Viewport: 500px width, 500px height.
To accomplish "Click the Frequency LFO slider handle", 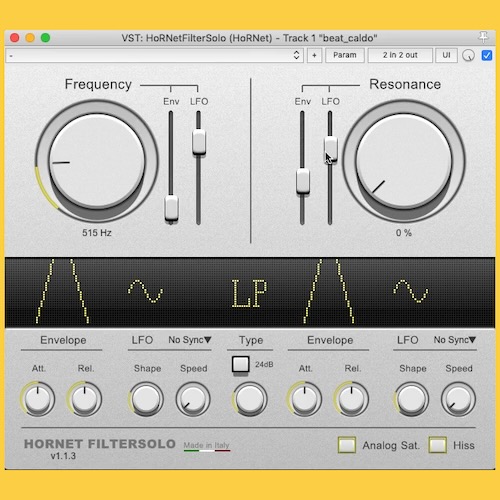I will [x=199, y=142].
